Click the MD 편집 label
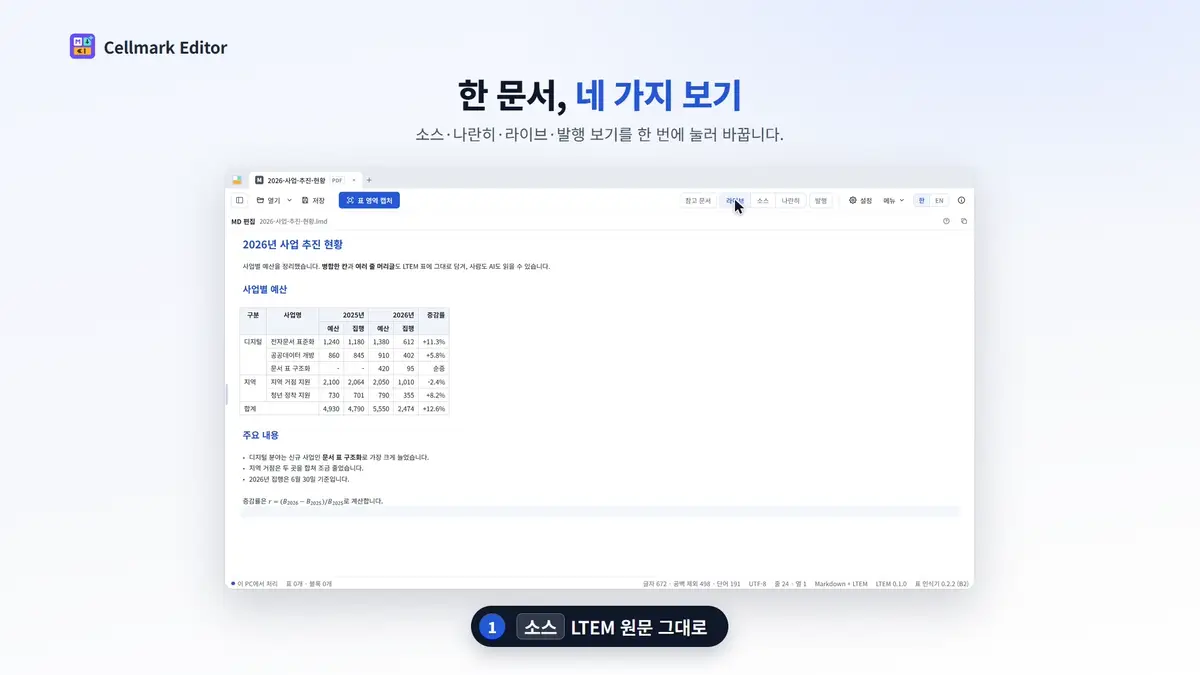Viewport: 1200px width, 675px height. tap(243, 221)
